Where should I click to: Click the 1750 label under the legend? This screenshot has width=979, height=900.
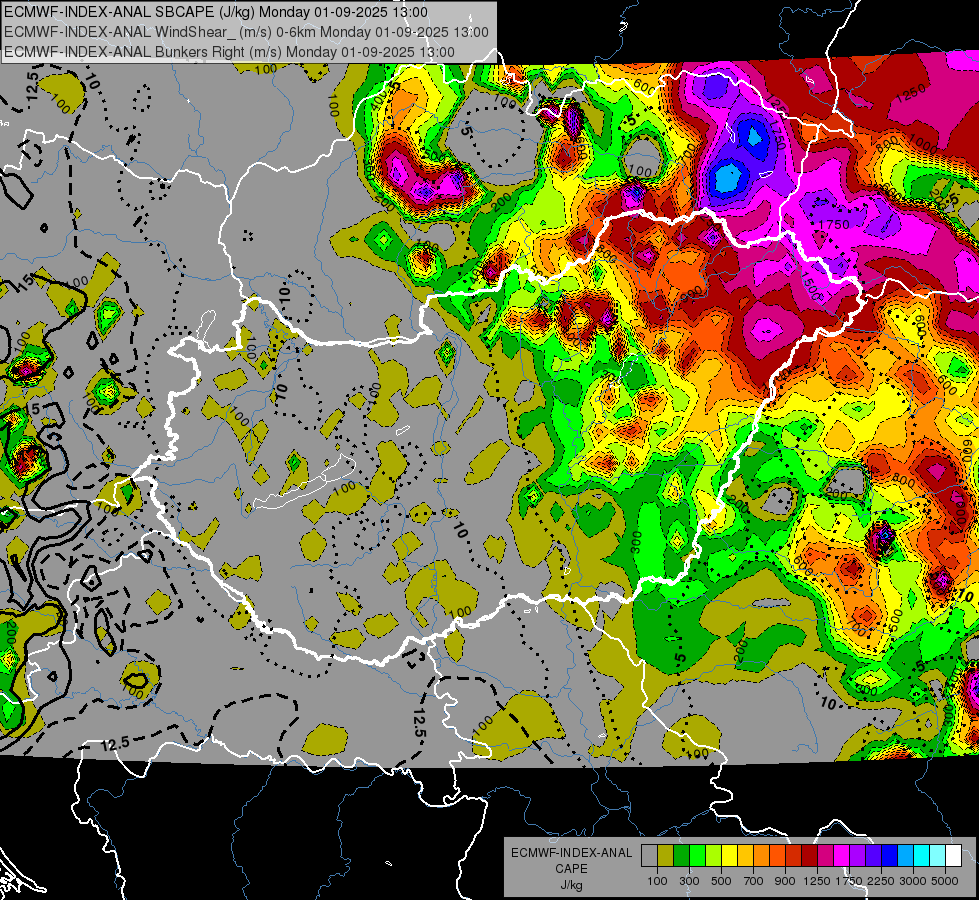click(x=849, y=881)
